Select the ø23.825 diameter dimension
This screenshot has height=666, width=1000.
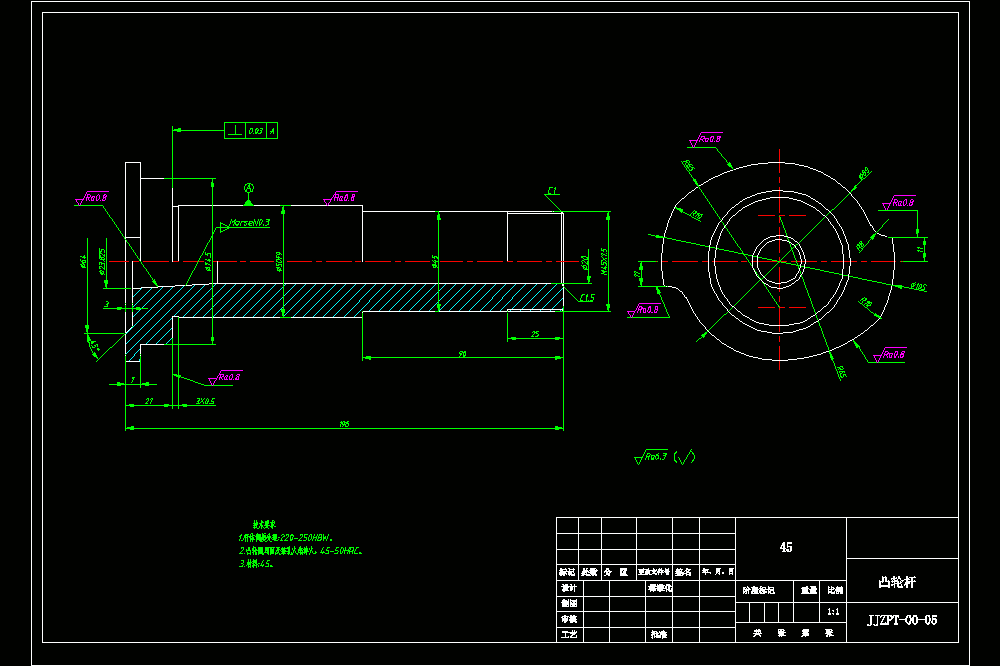[102, 262]
